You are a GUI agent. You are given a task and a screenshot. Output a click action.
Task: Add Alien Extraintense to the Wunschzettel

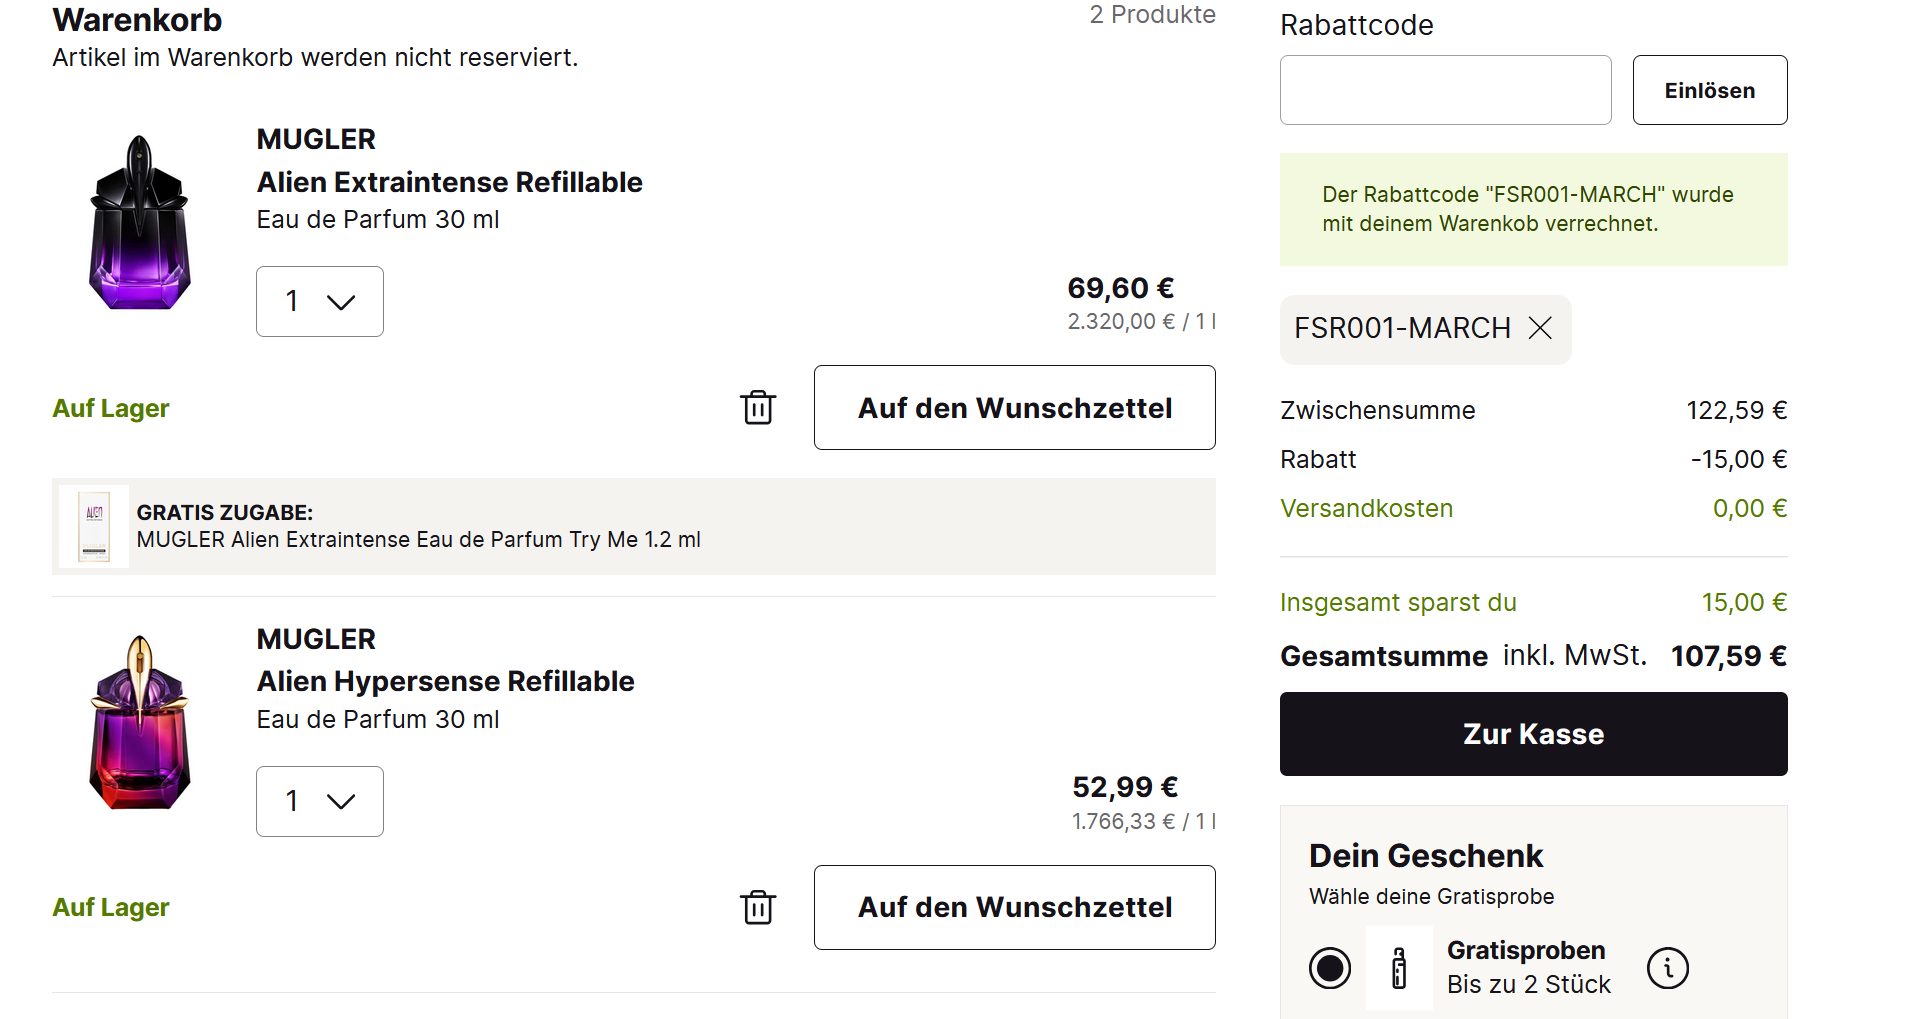pyautogui.click(x=1014, y=408)
